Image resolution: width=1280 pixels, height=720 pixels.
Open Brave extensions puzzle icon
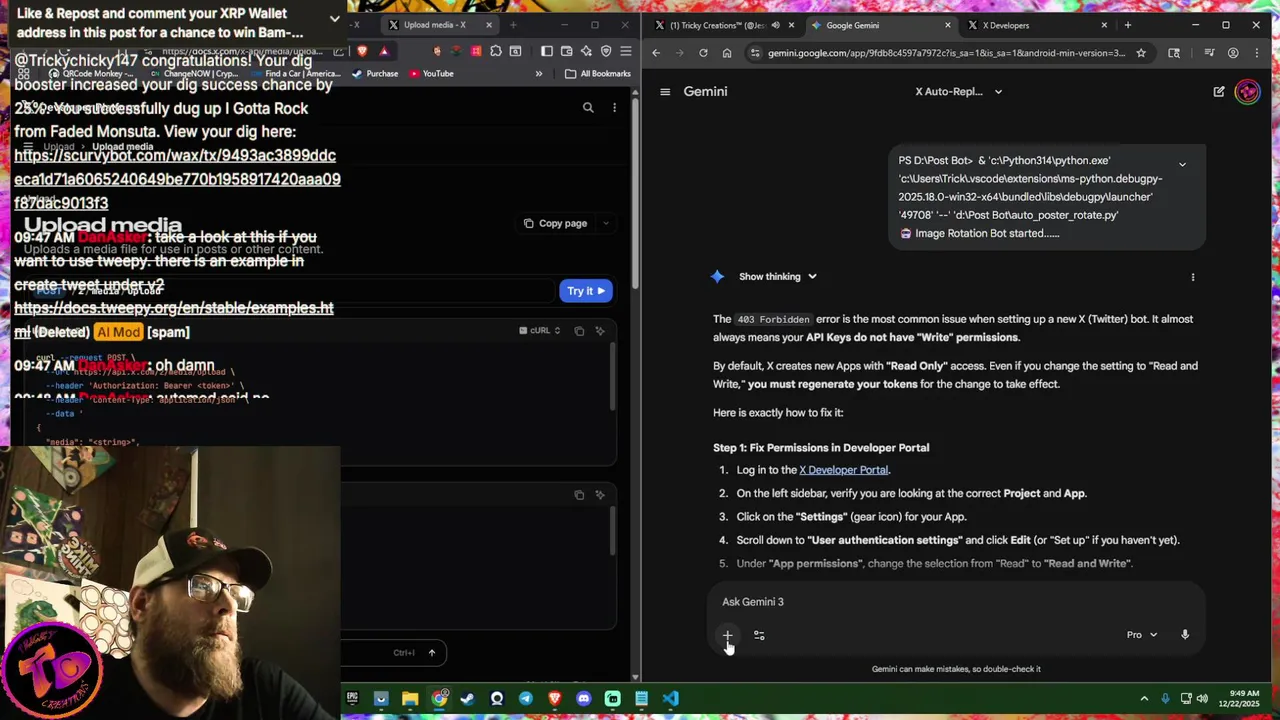pyautogui.click(x=496, y=51)
